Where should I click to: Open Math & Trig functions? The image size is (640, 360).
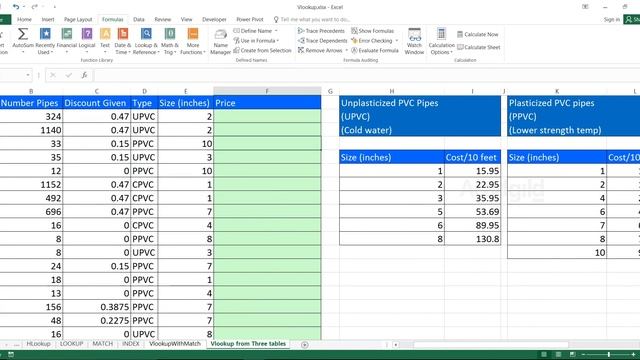[x=170, y=41]
